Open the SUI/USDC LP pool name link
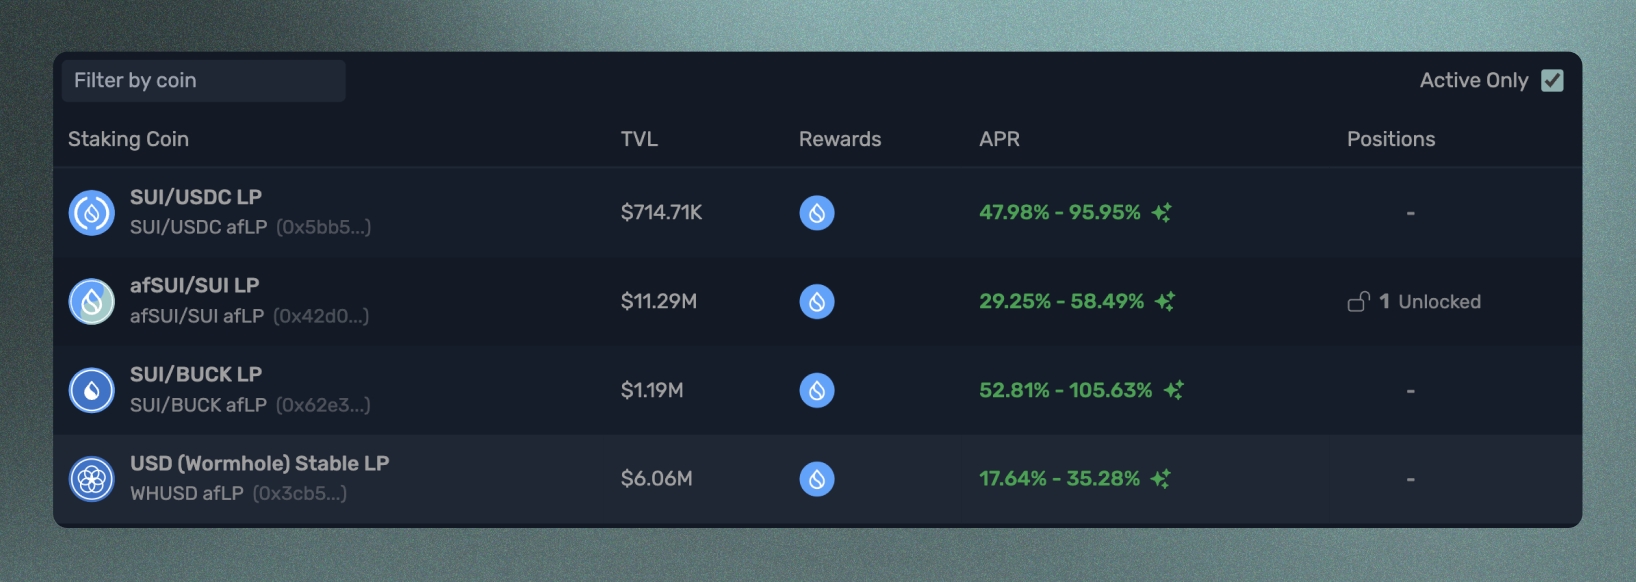The image size is (1636, 582). pyautogui.click(x=196, y=197)
